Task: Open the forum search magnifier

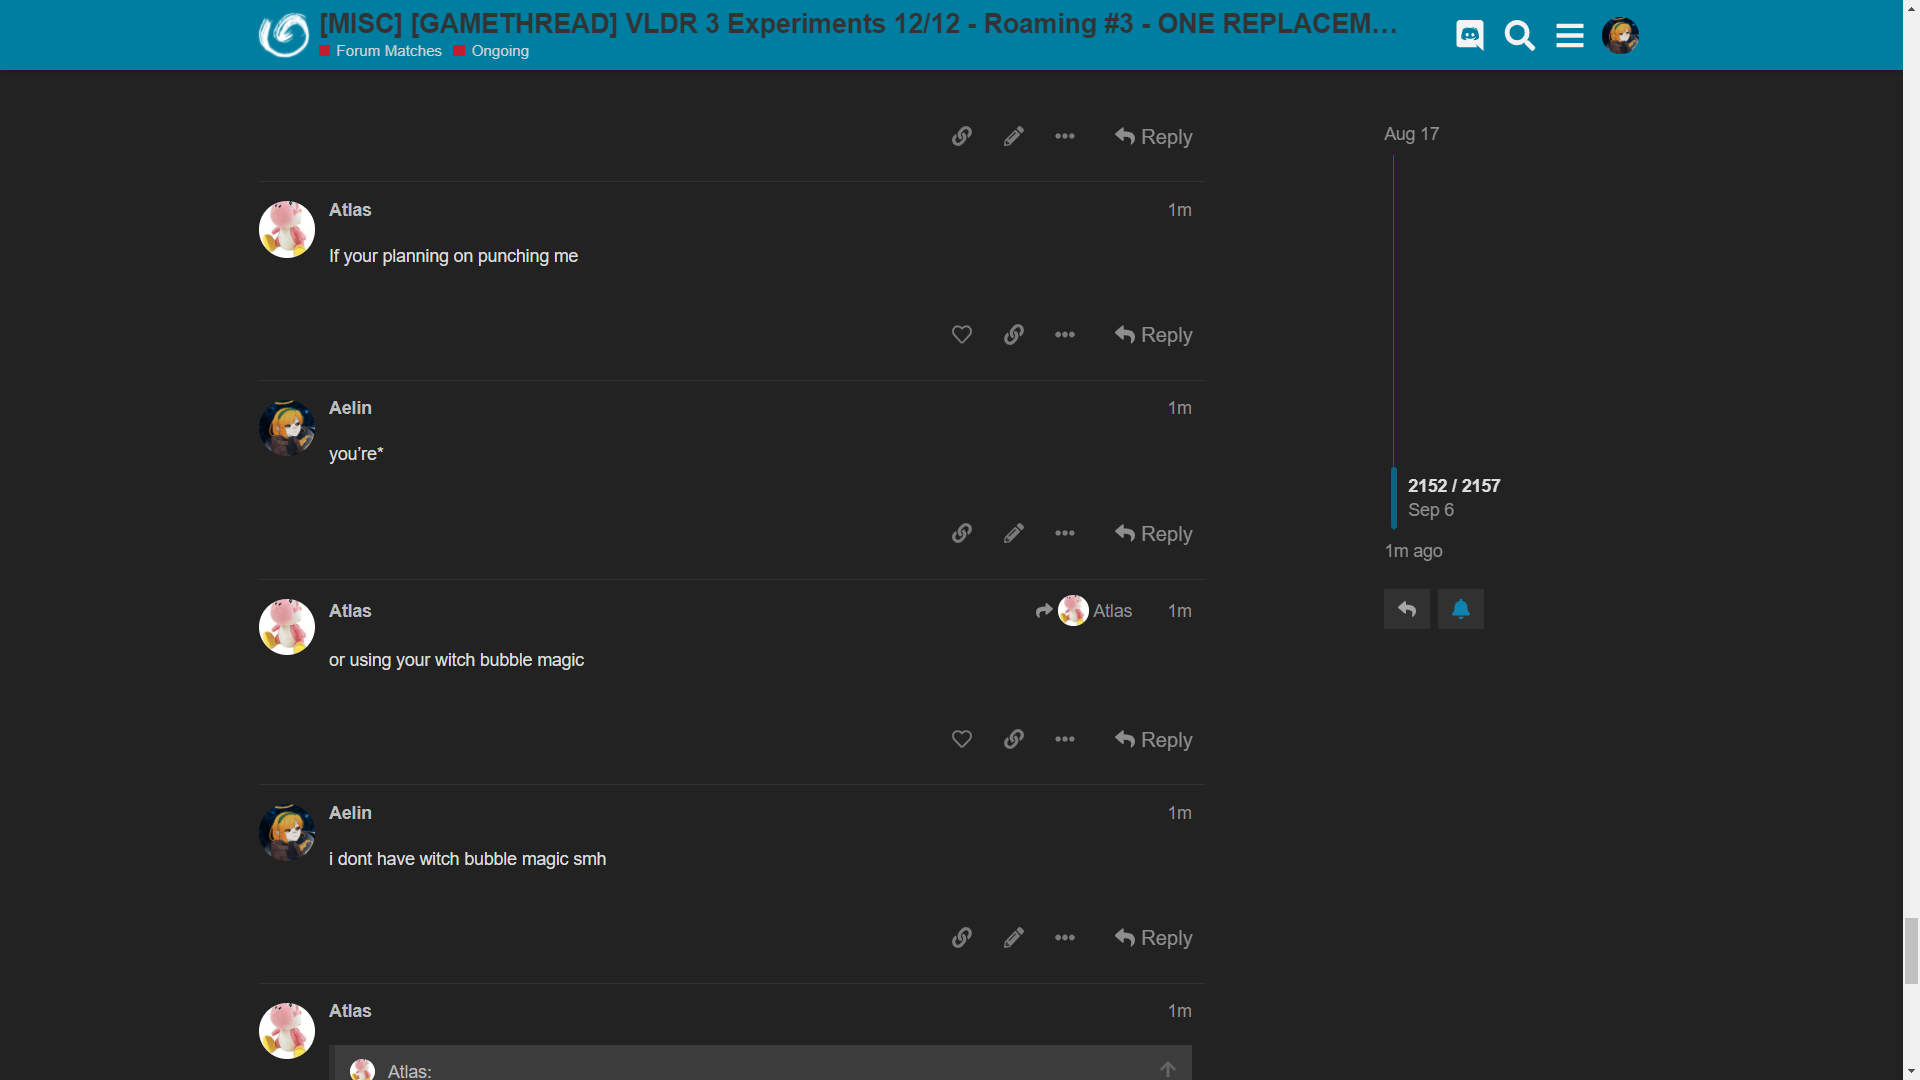Action: 1519,36
